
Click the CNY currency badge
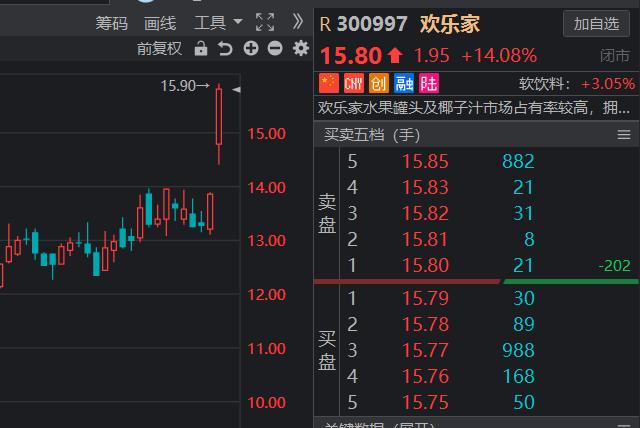pyautogui.click(x=354, y=83)
